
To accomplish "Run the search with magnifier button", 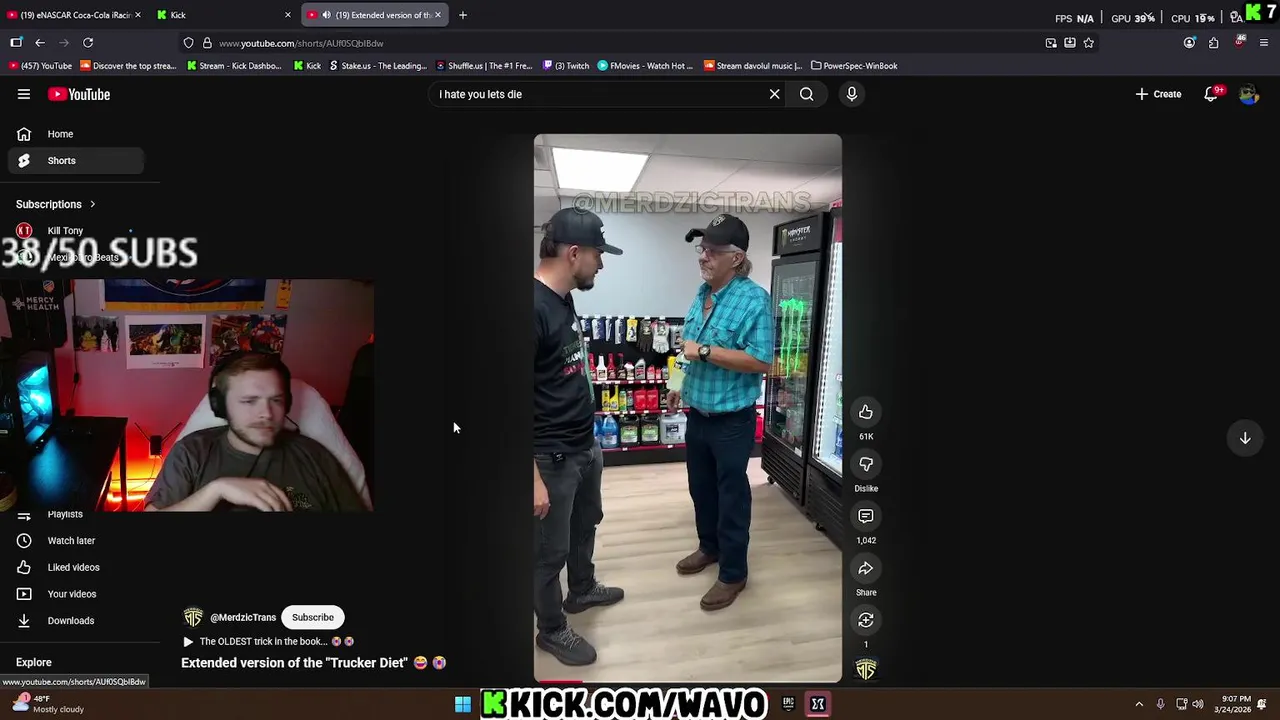I will coord(806,94).
